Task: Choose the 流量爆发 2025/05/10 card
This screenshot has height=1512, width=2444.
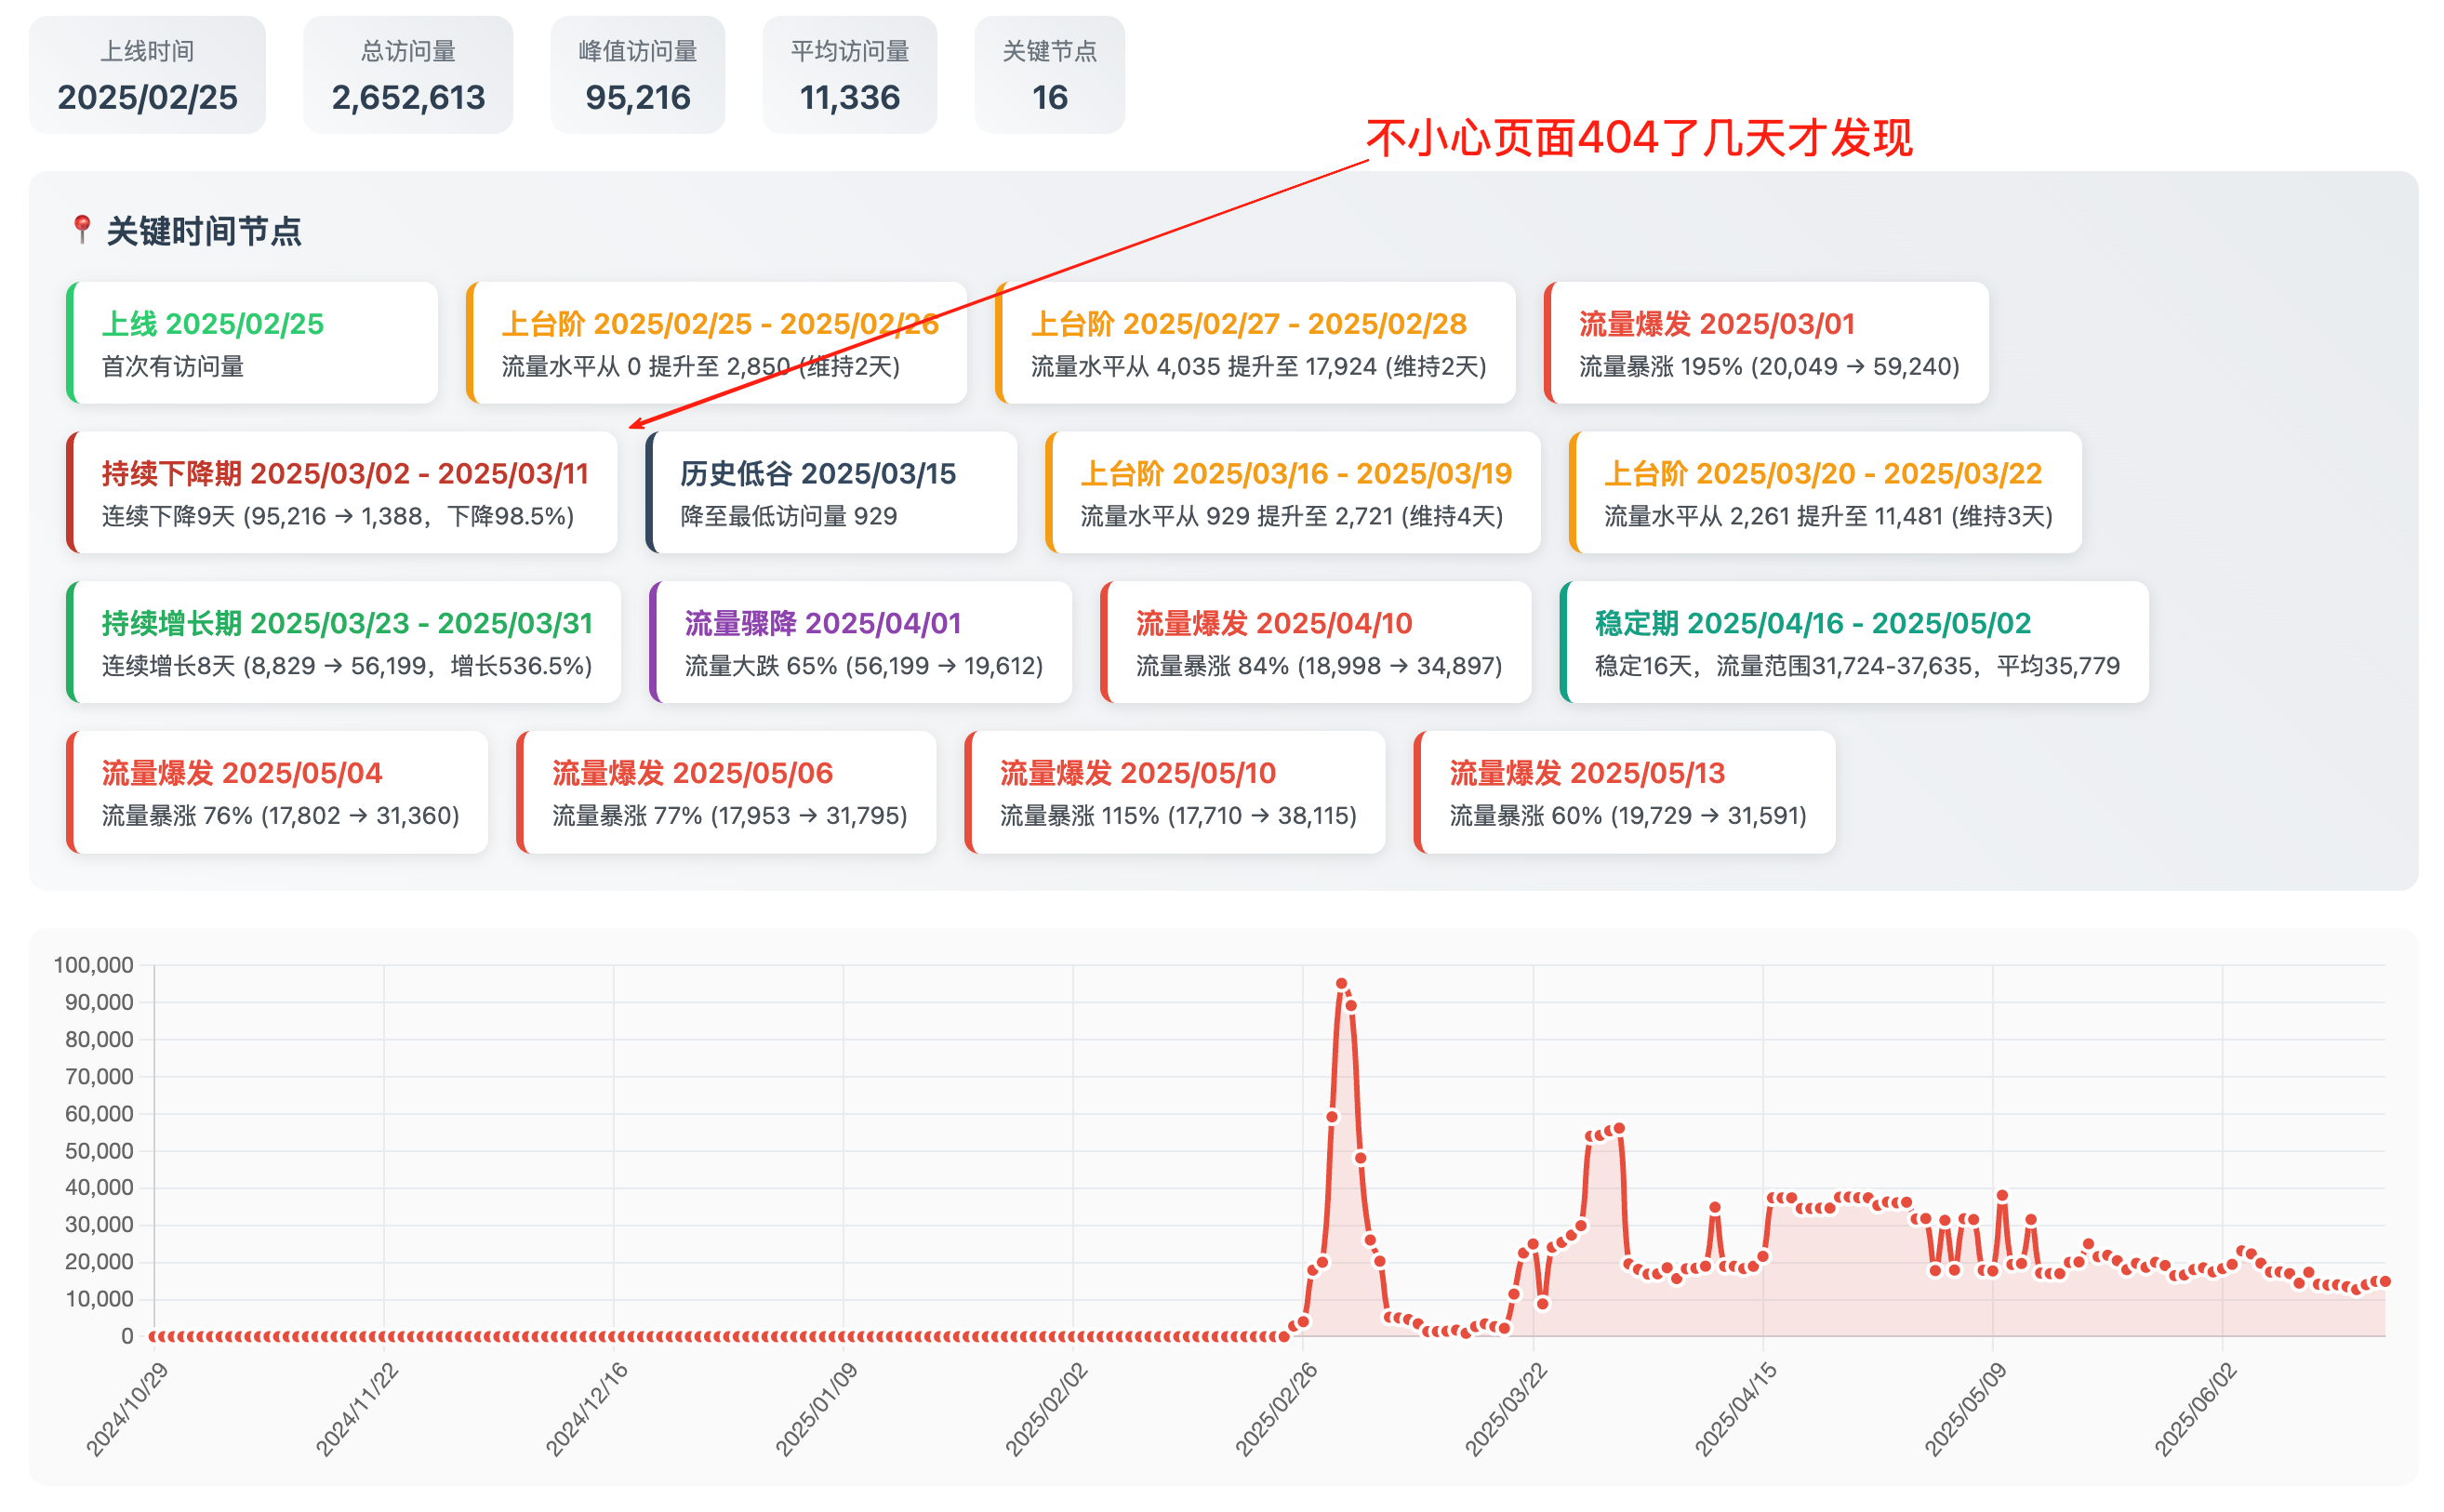Action: click(1175, 792)
